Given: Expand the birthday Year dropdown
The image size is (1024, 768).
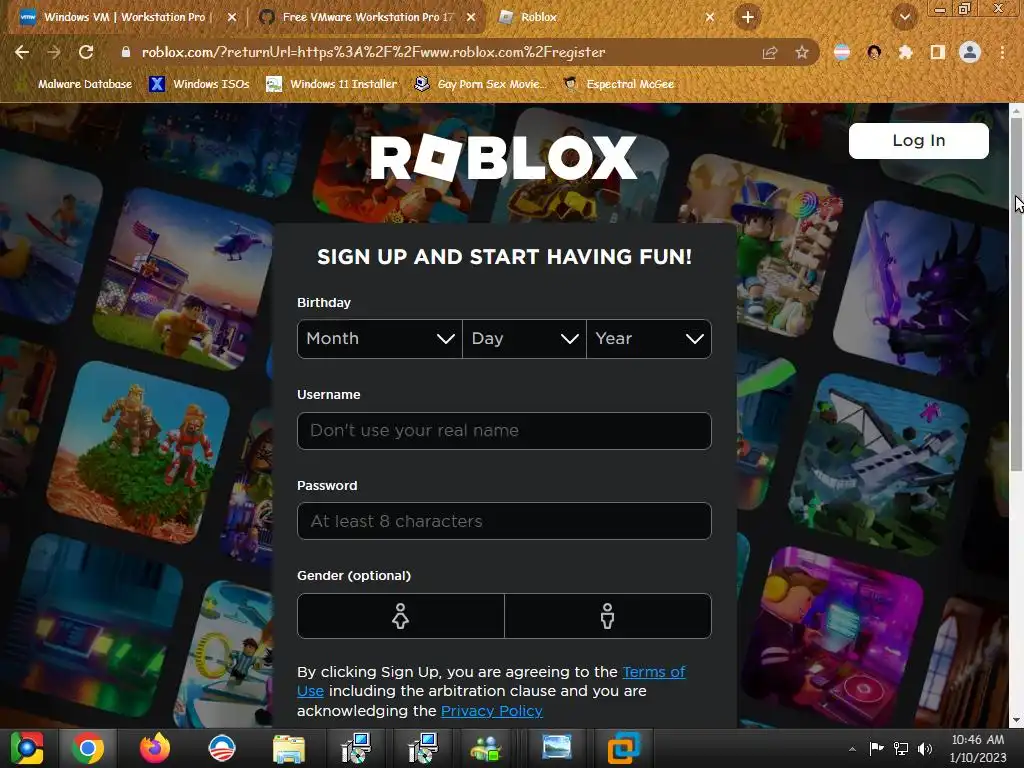Looking at the screenshot, I should coord(649,339).
